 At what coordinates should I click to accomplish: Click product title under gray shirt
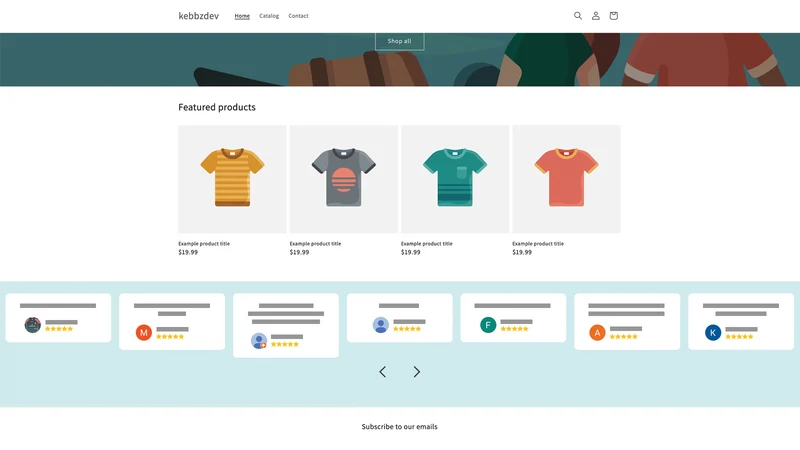pos(315,244)
